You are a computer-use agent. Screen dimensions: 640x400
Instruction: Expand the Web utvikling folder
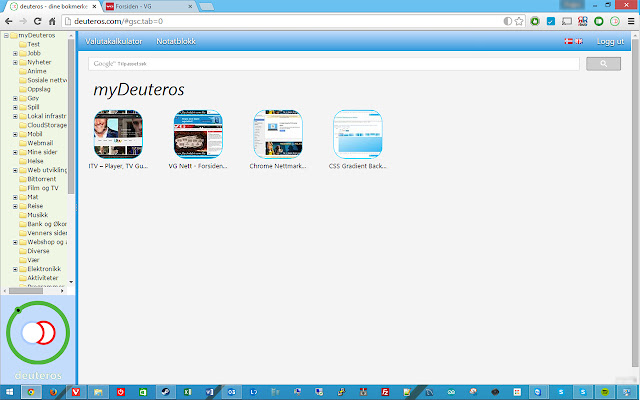pos(15,170)
